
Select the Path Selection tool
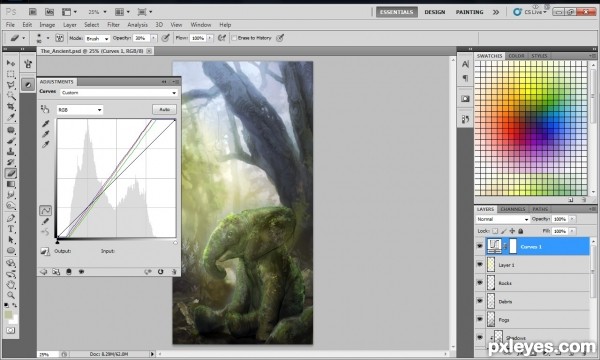11,240
